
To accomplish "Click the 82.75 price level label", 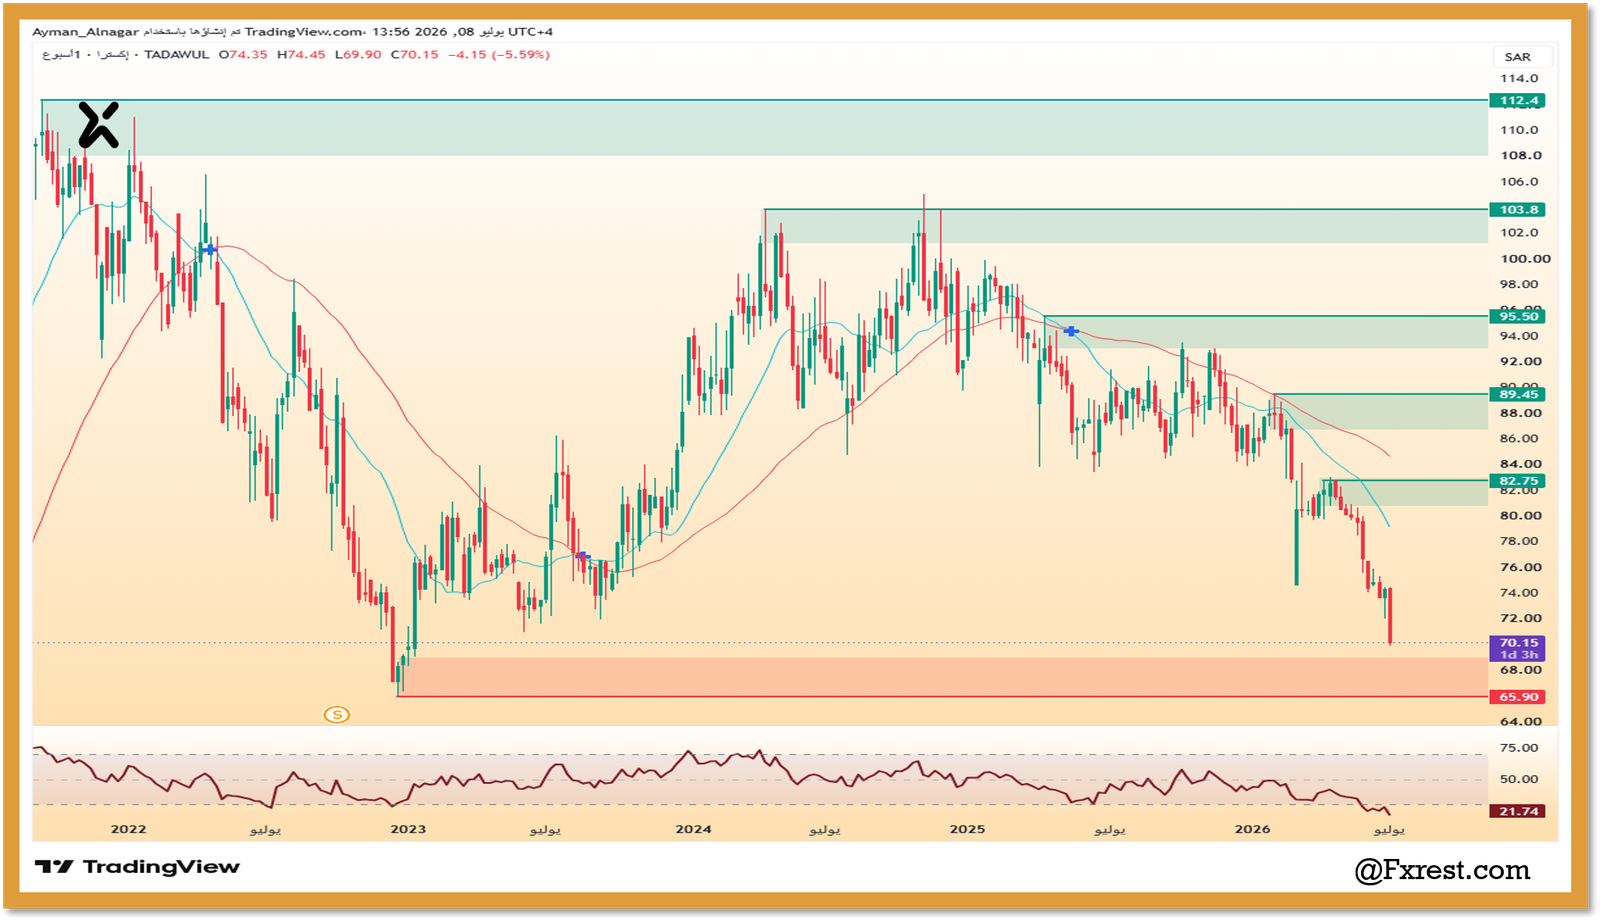I will click(x=1518, y=481).
